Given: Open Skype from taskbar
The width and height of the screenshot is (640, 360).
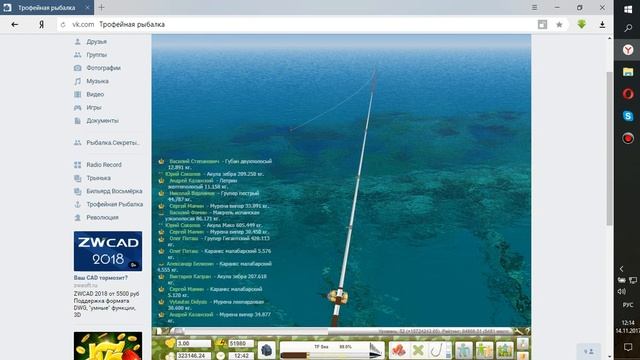Looking at the screenshot, I should (x=628, y=116).
